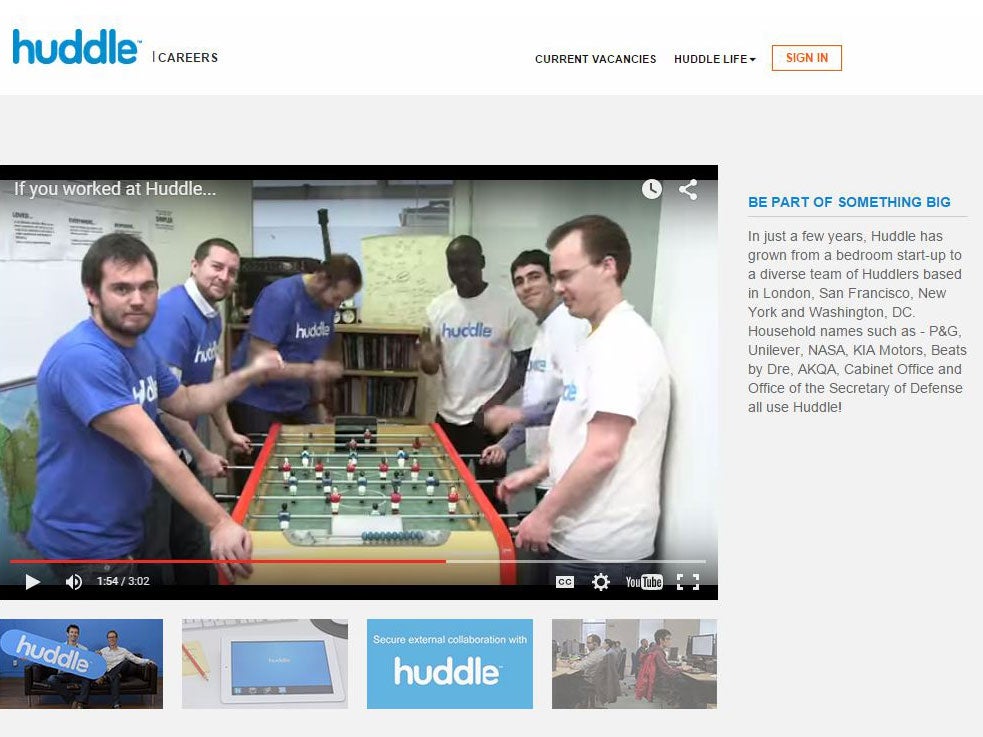Screen dimensions: 983x737
Task: Open Current Vacancies page
Action: 596,59
